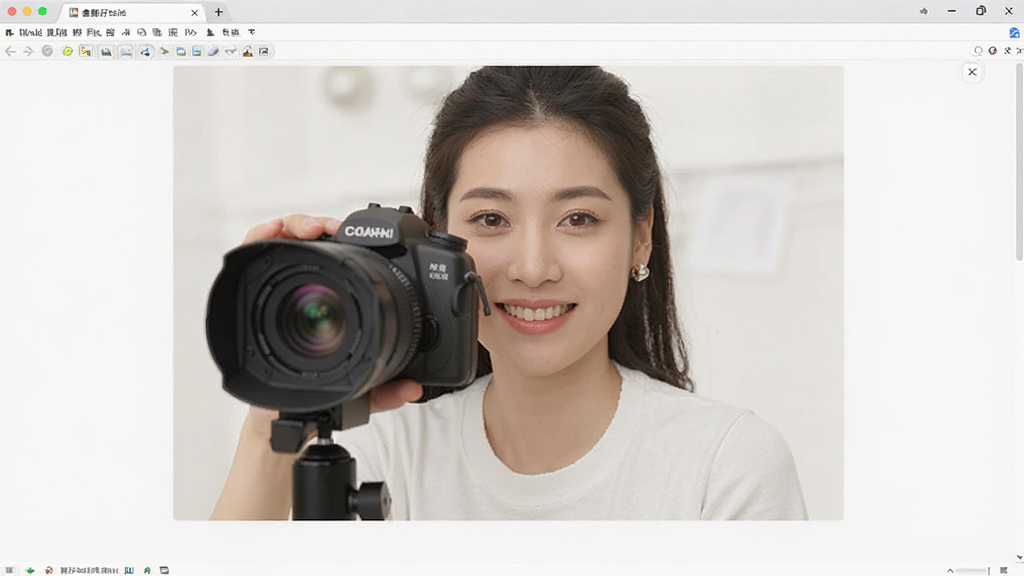Click the blue folder toolbar icon
The width and height of the screenshot is (1024, 576).
pyautogui.click(x=181, y=51)
